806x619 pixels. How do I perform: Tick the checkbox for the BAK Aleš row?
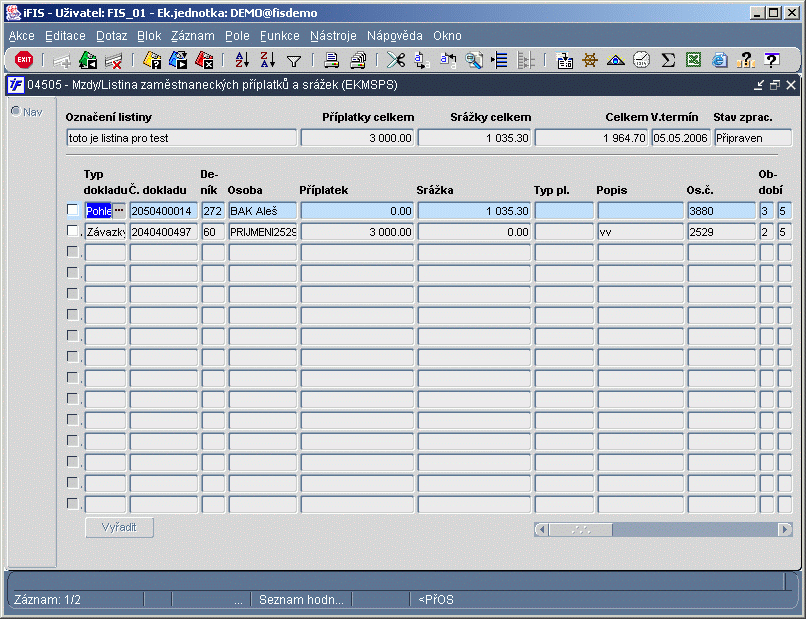pos(72,210)
